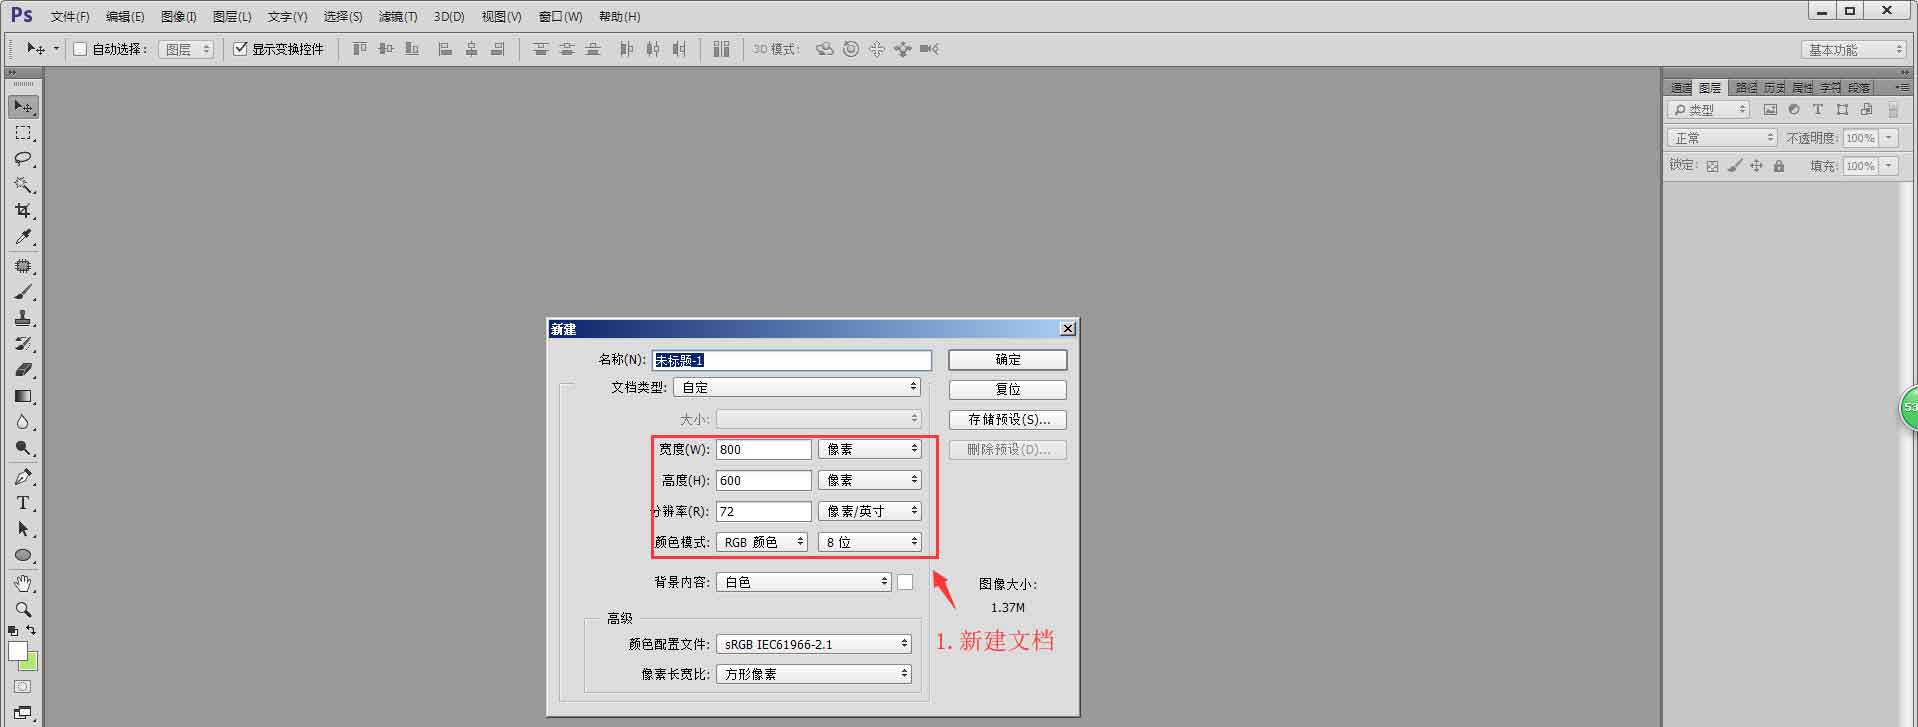The height and width of the screenshot is (727, 1918).
Task: Toggle the adjustment layer filter
Action: [1794, 110]
